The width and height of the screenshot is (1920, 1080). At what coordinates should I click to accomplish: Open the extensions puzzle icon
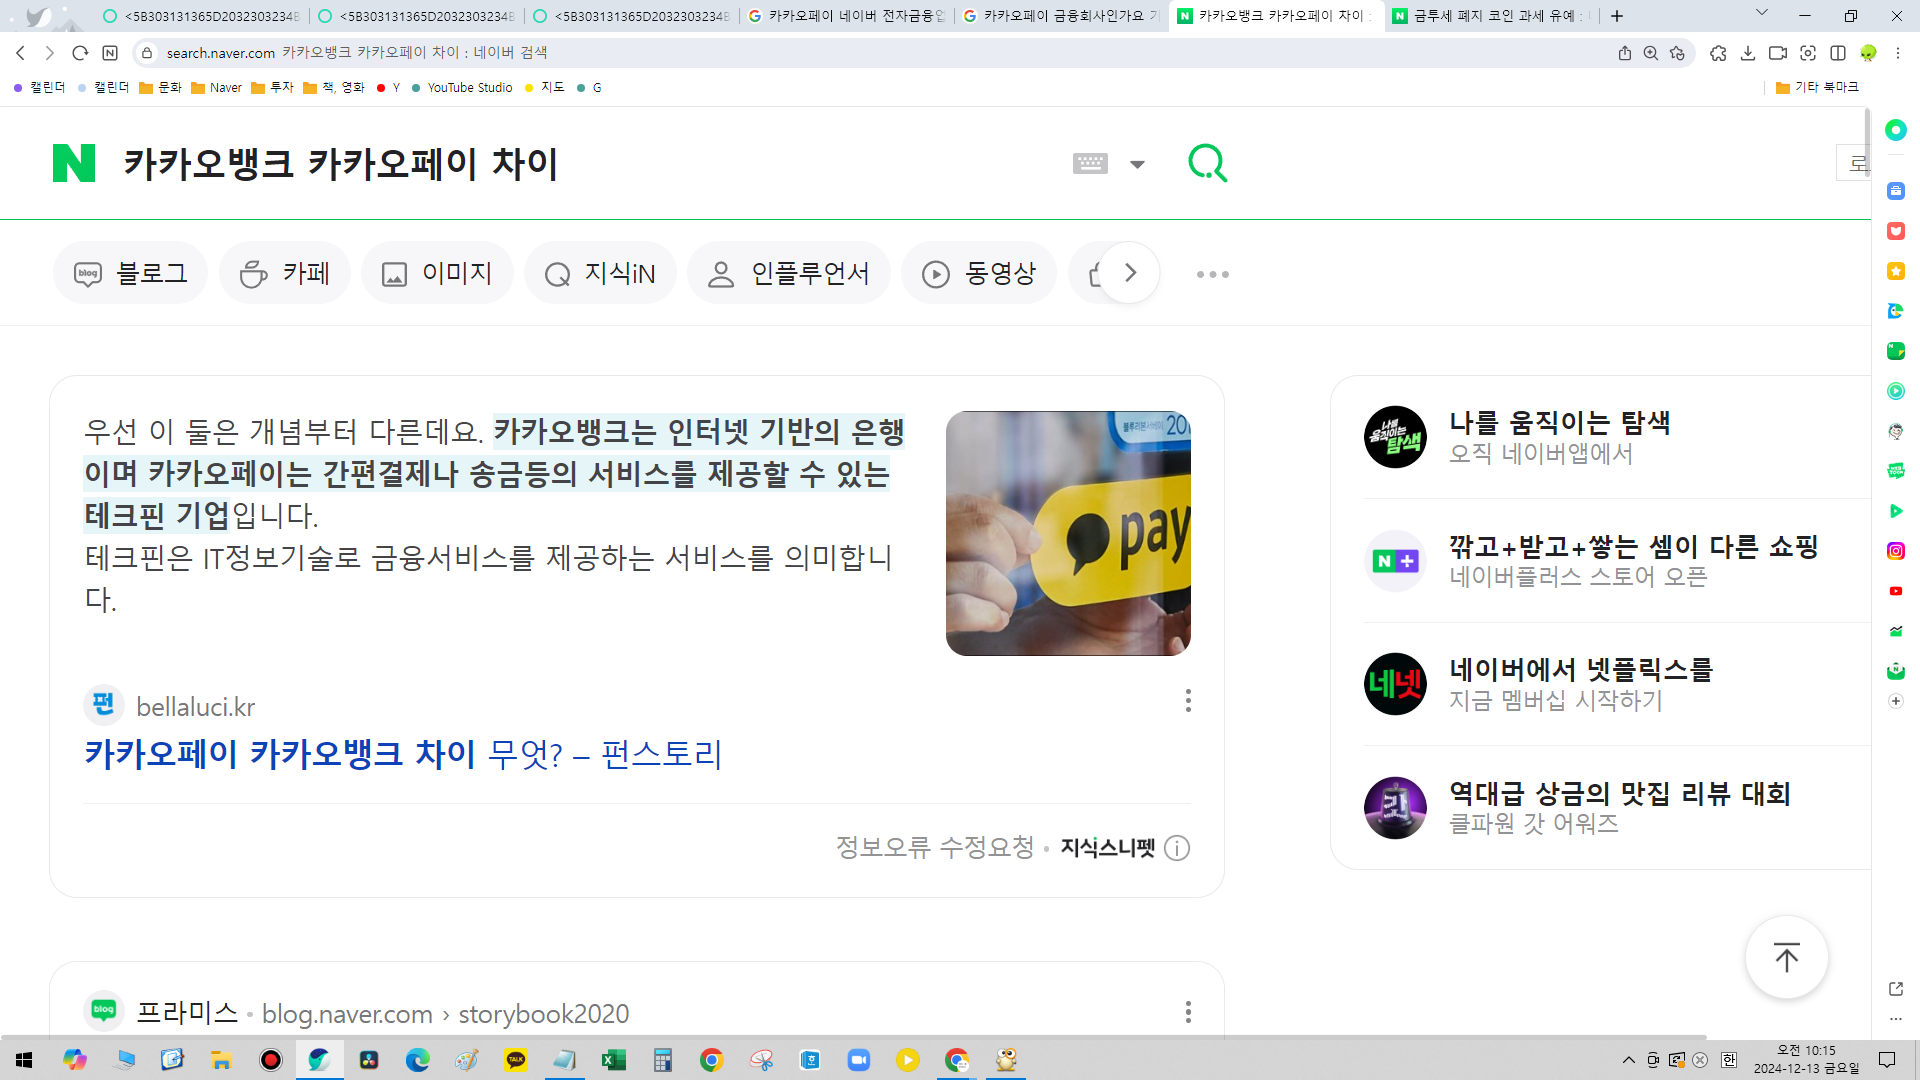[x=1718, y=53]
